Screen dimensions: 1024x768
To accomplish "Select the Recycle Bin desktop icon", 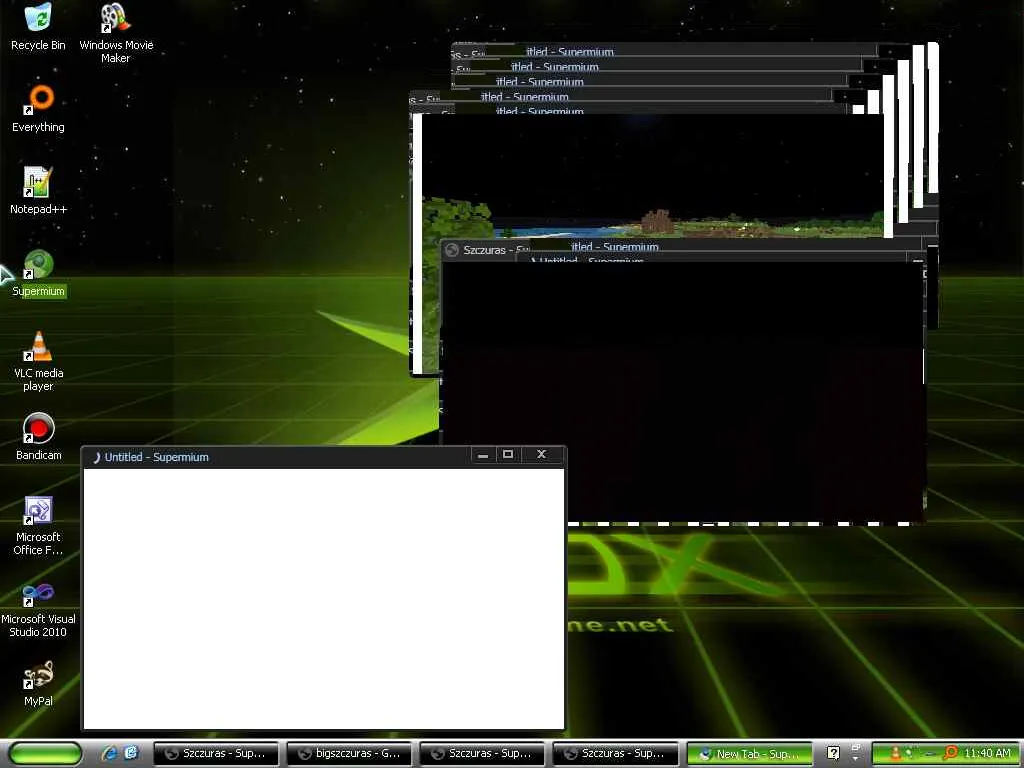I will (38, 26).
